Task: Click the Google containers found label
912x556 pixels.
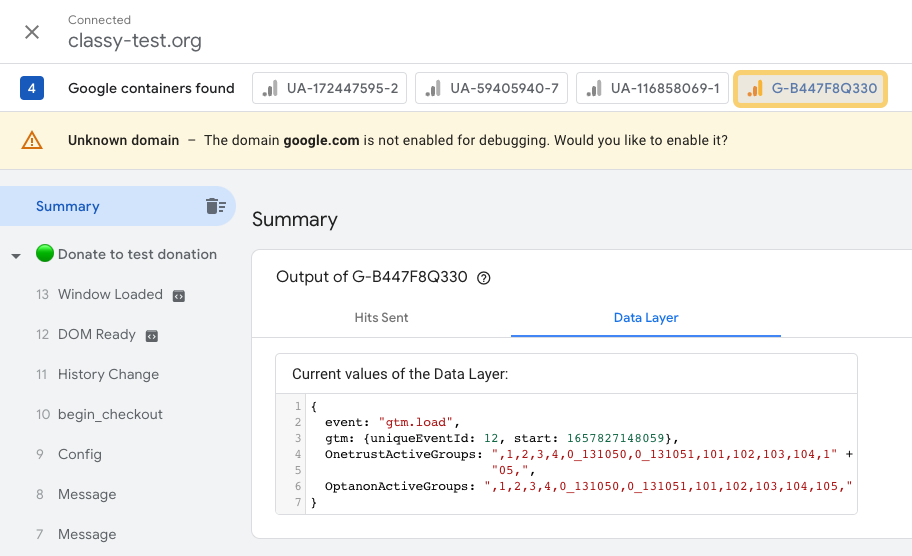Action: tap(151, 88)
